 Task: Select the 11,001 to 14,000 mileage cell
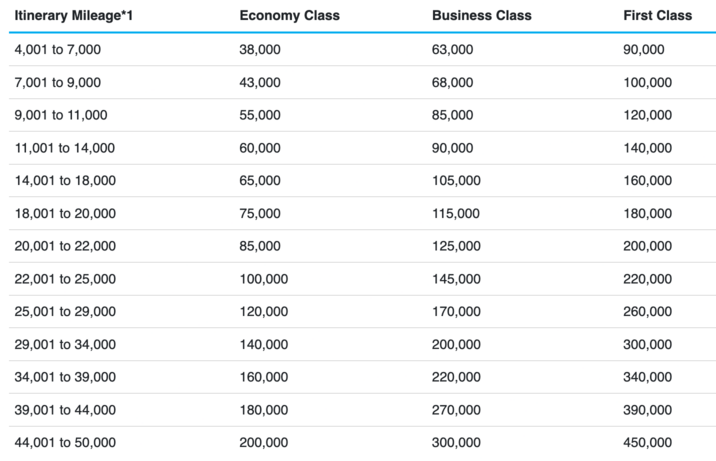coord(64,148)
